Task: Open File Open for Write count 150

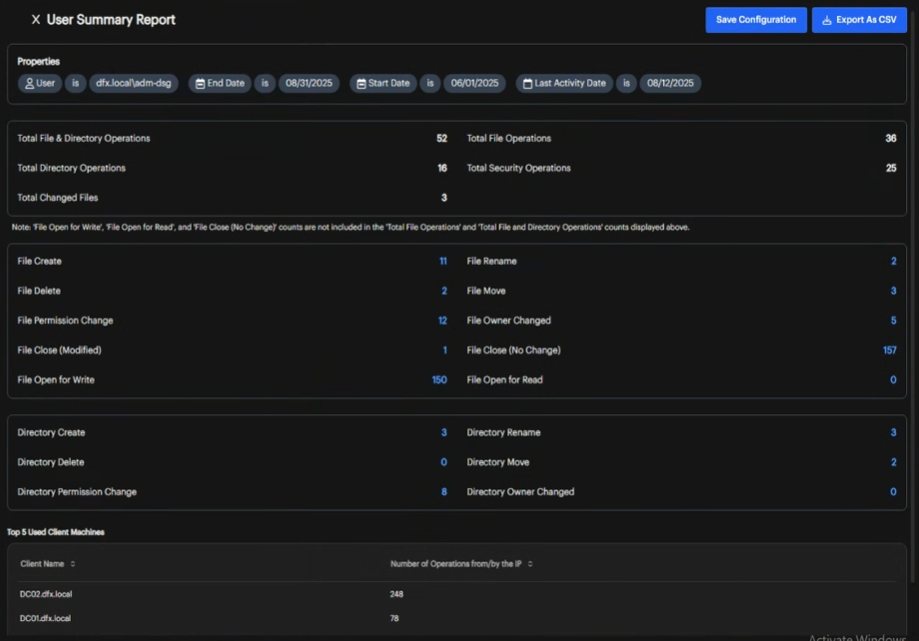Action: [440, 380]
